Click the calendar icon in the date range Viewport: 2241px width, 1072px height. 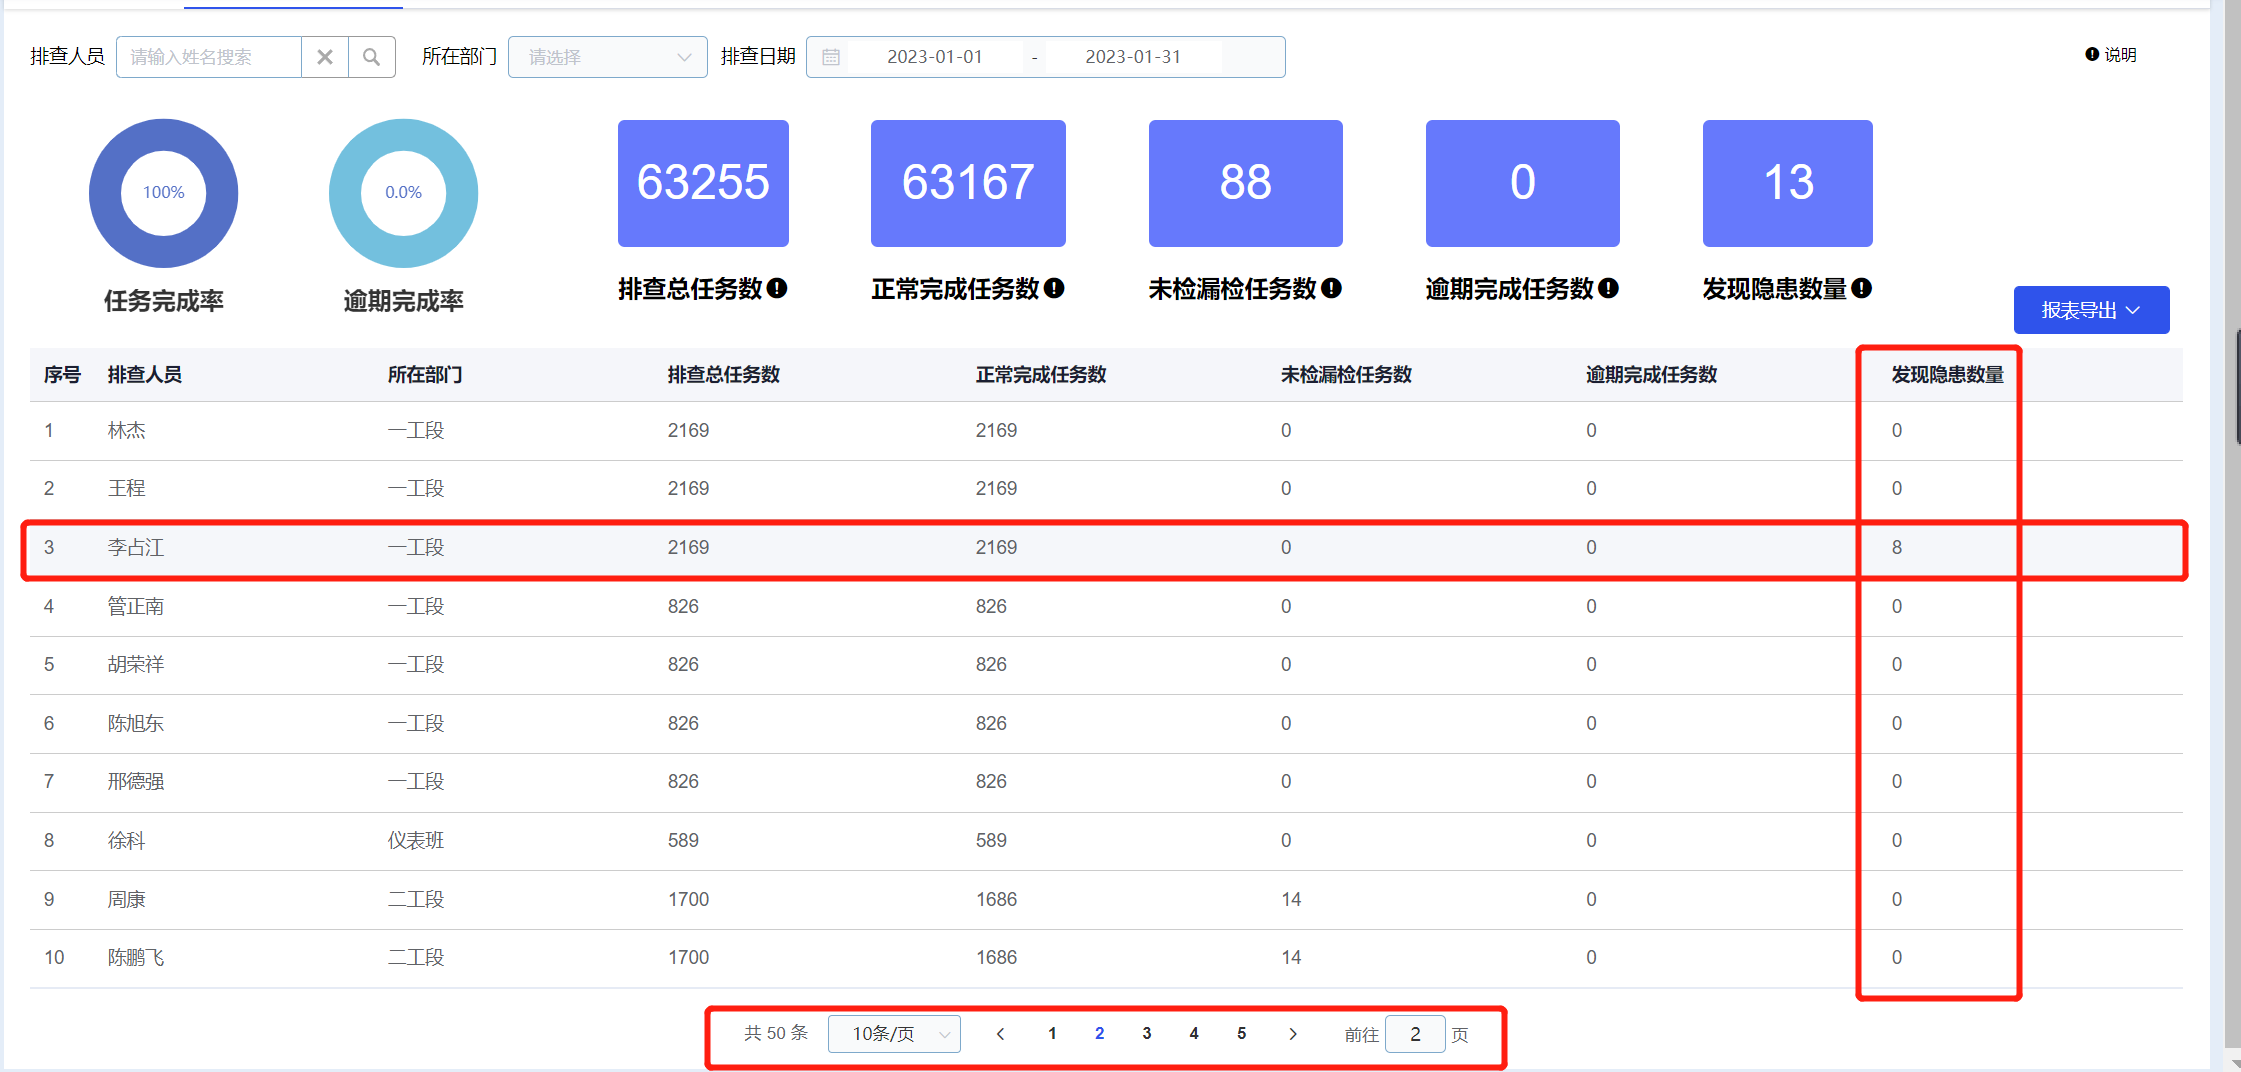click(831, 57)
